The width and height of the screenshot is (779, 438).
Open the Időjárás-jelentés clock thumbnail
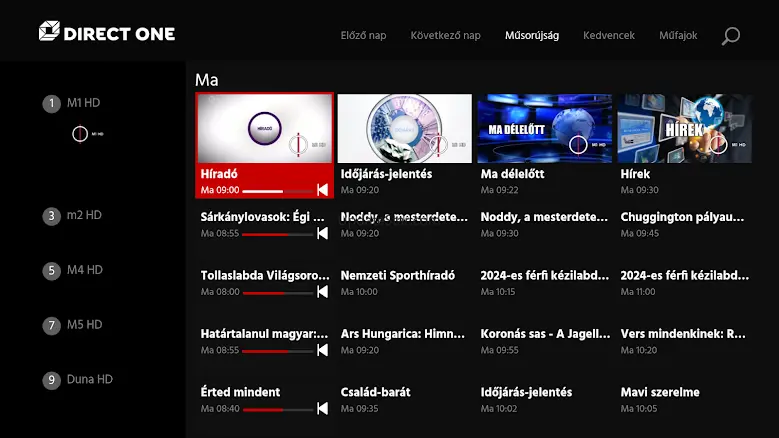(404, 129)
